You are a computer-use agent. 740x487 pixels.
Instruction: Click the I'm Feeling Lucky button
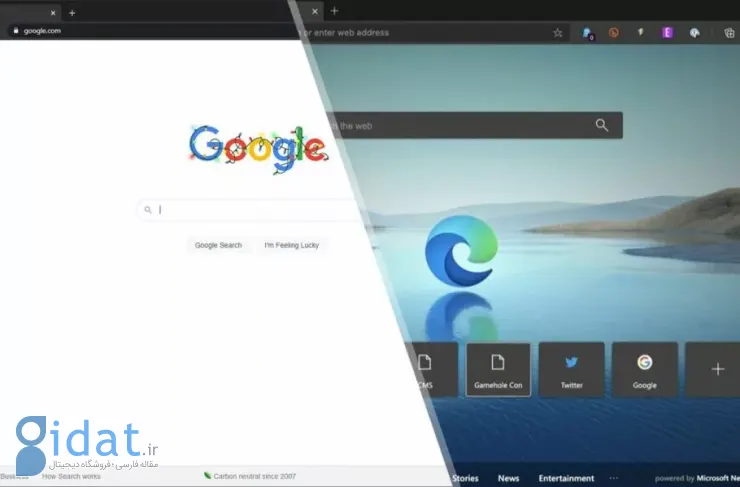tap(292, 245)
